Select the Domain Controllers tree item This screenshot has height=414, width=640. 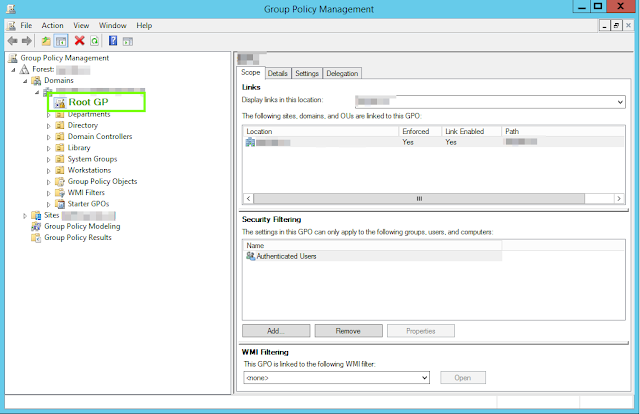[x=100, y=137]
